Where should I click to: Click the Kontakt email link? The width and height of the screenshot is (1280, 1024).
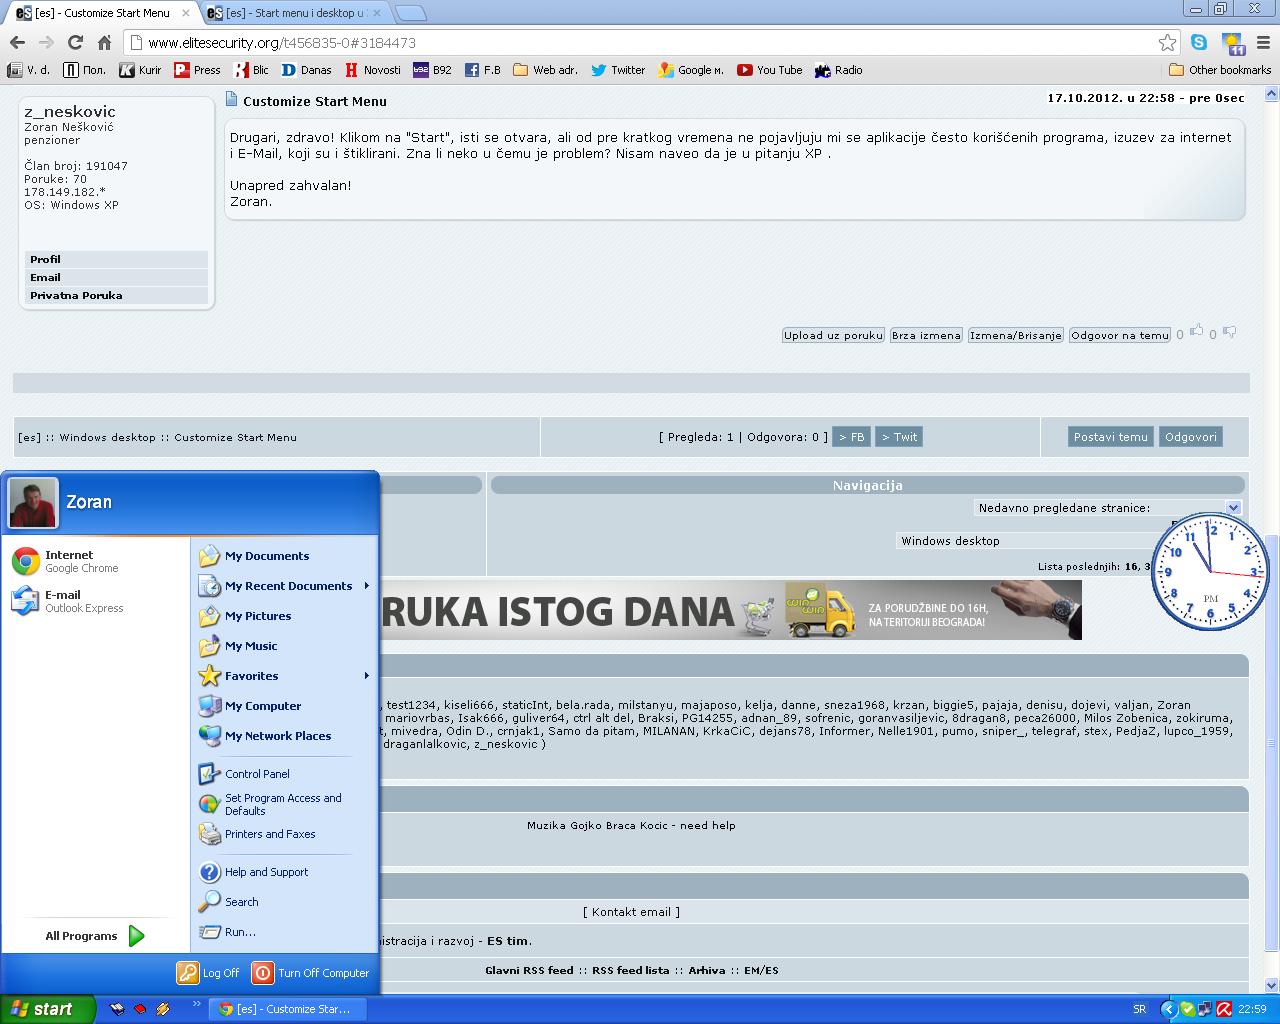tap(631, 912)
